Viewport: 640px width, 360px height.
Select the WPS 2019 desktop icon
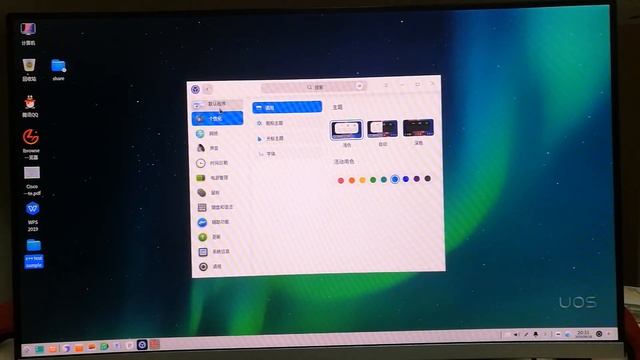click(x=33, y=217)
